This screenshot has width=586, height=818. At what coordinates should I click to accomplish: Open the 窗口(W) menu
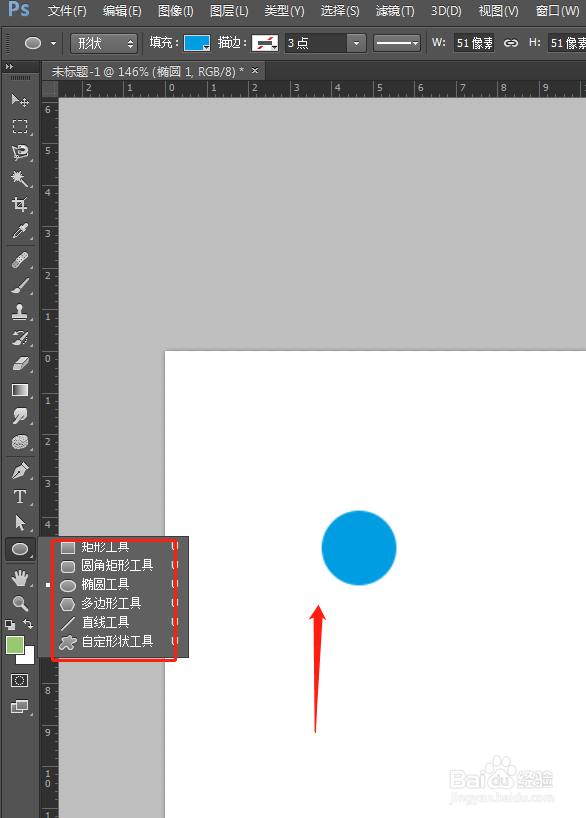[x=557, y=11]
